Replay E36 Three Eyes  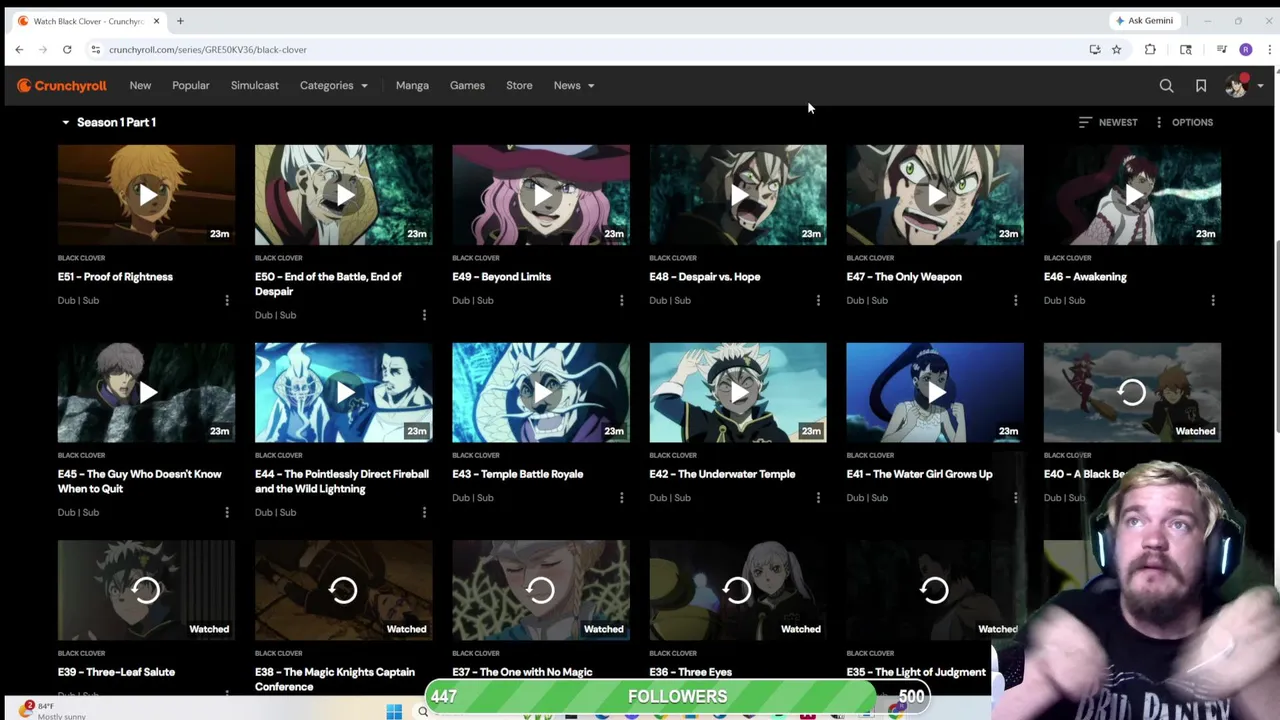[x=737, y=590]
